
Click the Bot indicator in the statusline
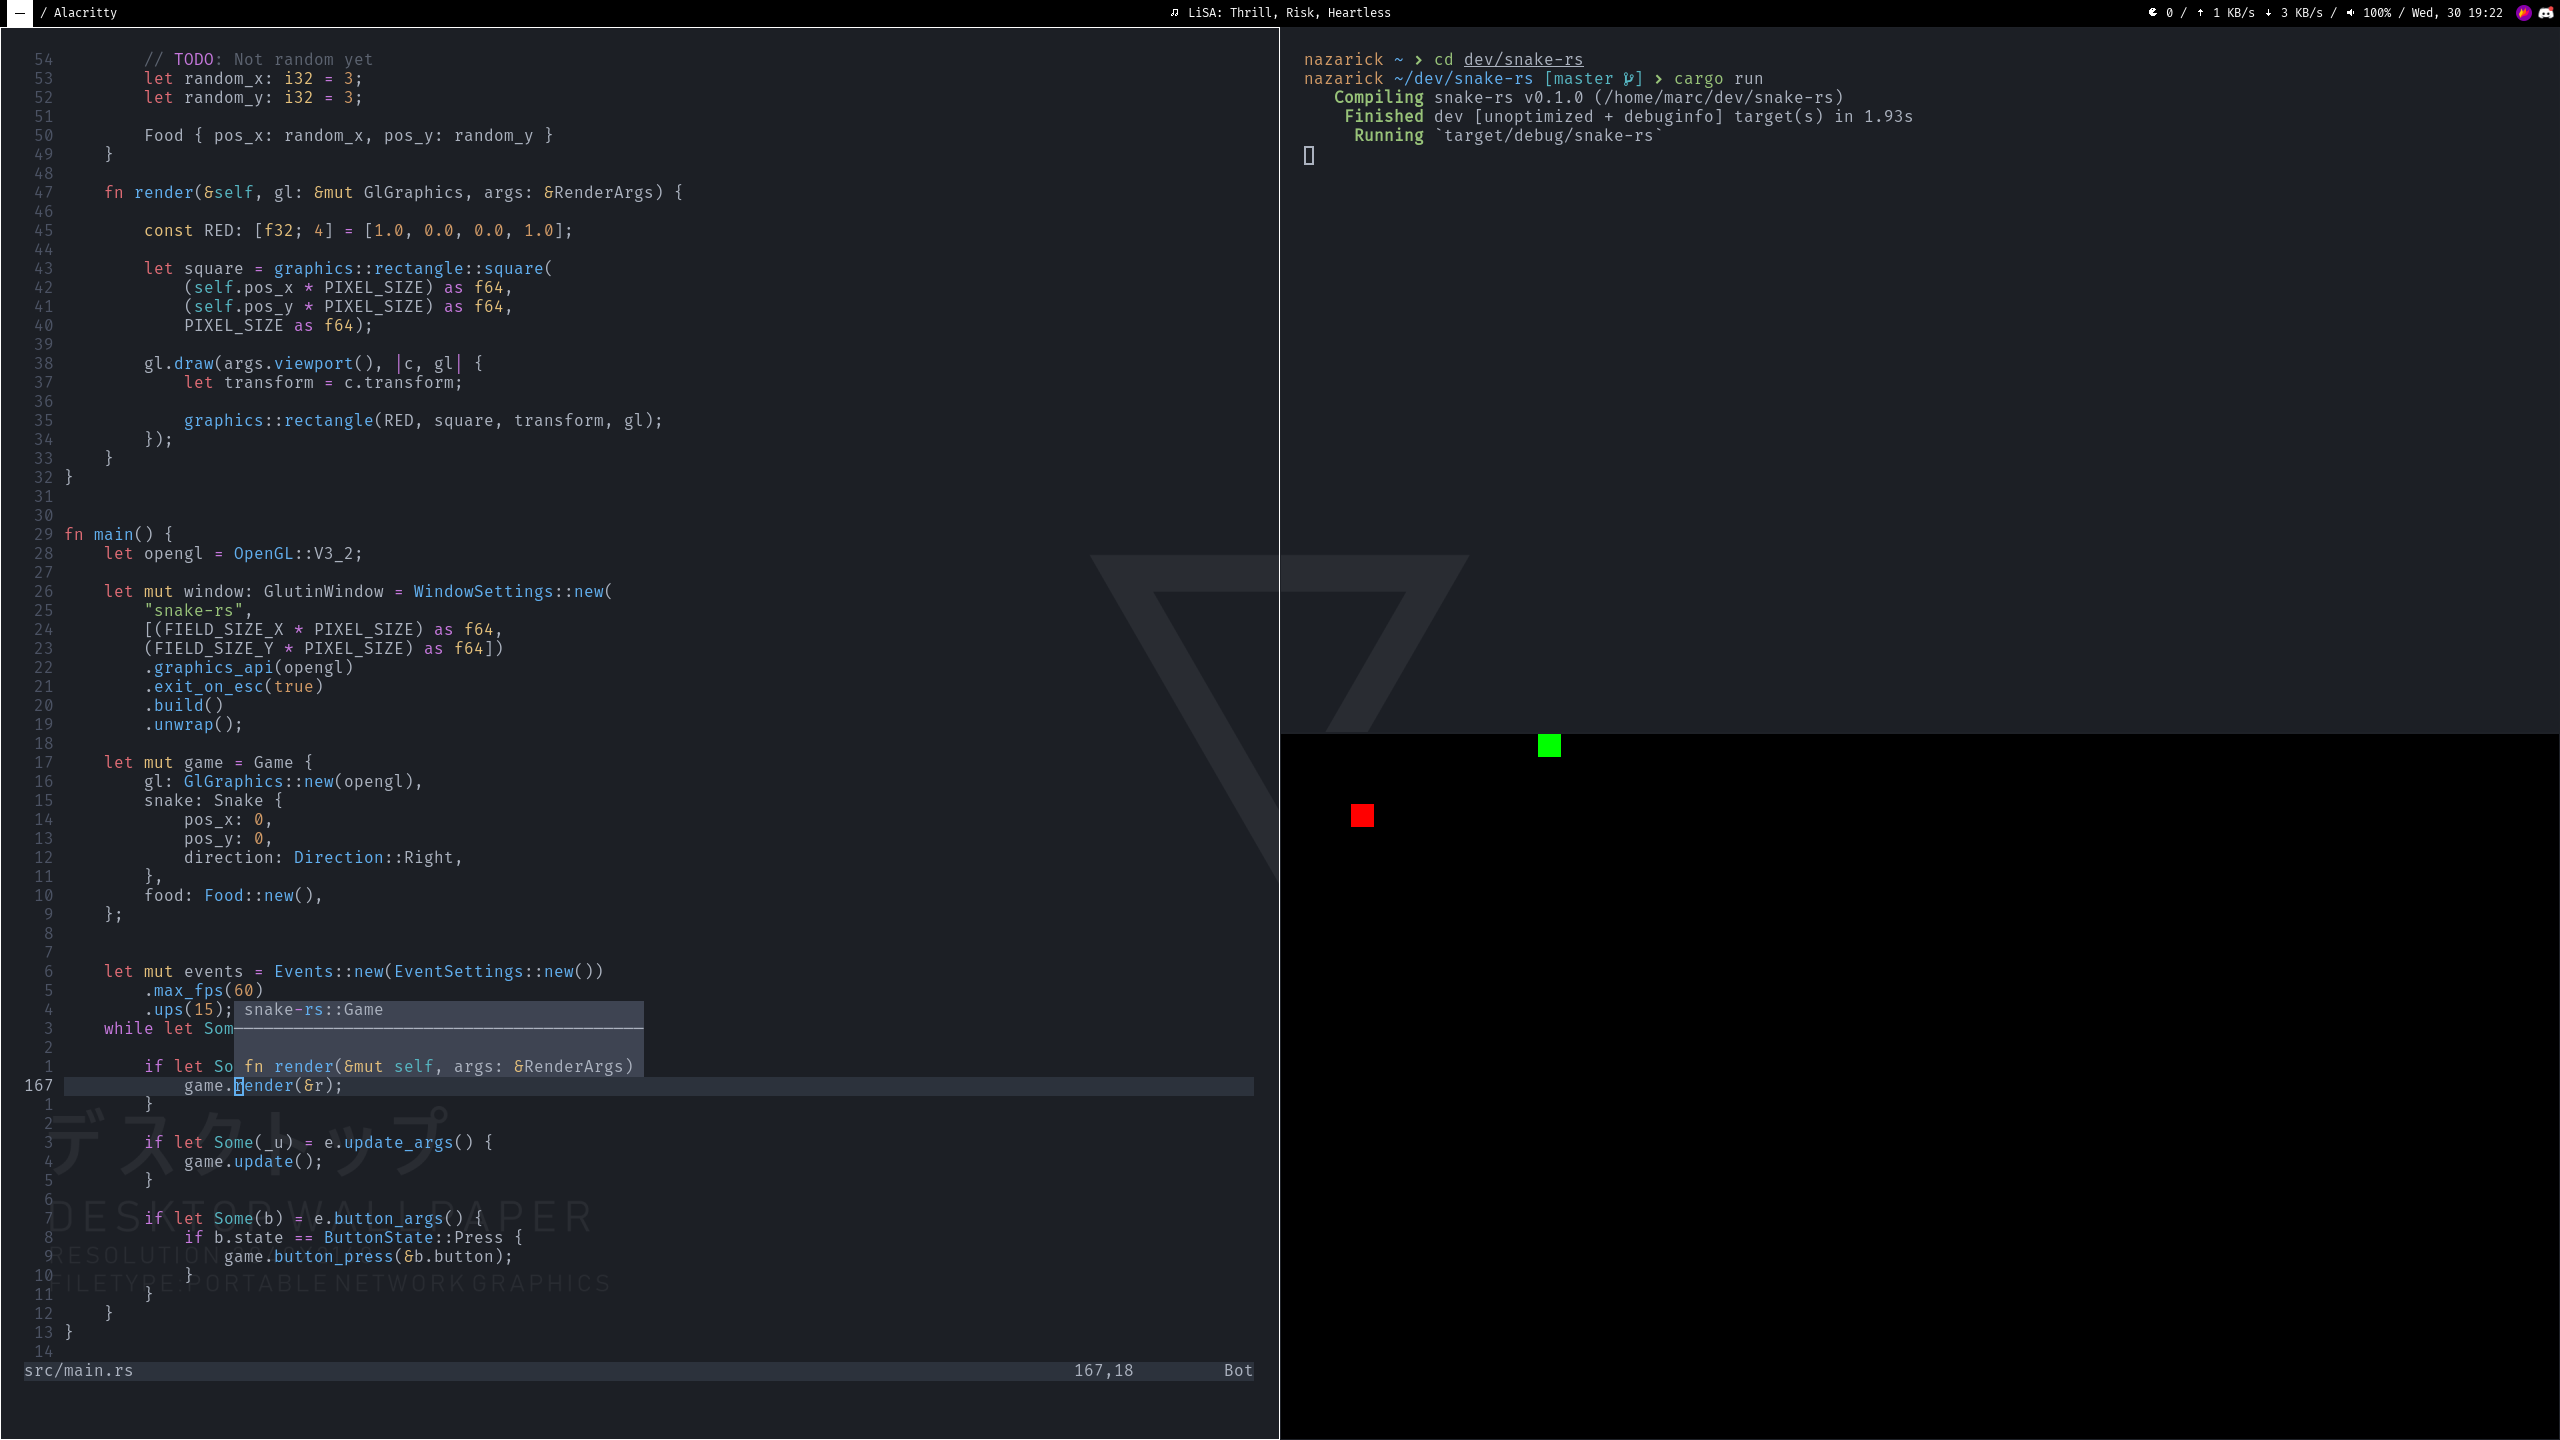[x=1237, y=1370]
